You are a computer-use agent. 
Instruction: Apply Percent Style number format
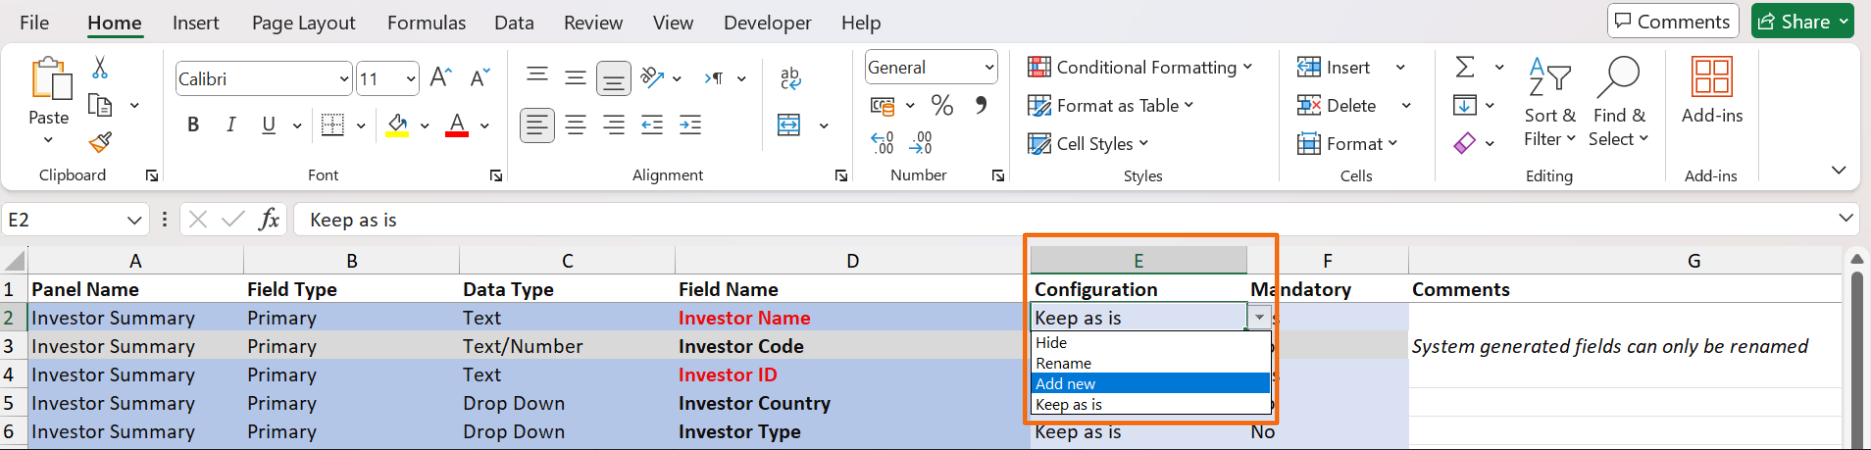pos(941,105)
